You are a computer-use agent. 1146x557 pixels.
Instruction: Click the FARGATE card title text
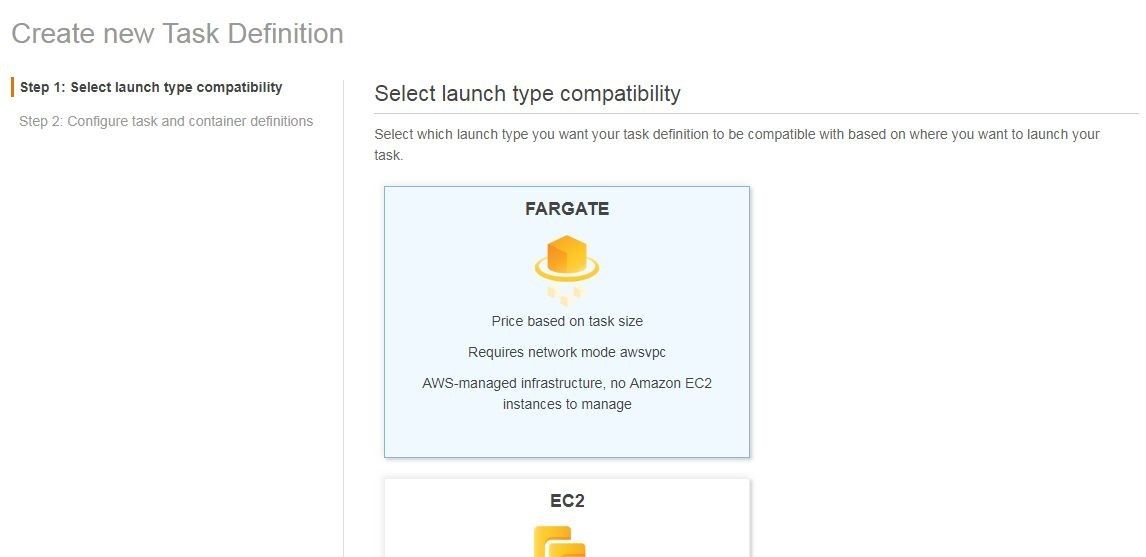coord(567,209)
